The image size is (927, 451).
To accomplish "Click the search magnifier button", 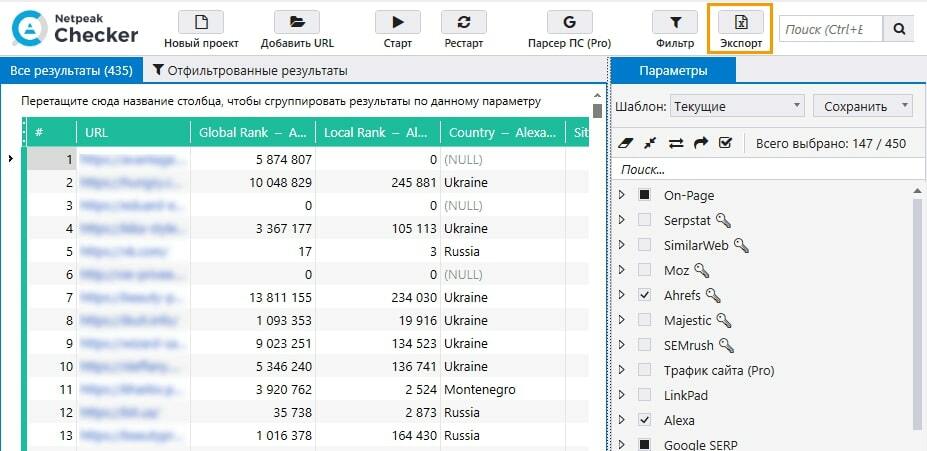I will point(899,29).
